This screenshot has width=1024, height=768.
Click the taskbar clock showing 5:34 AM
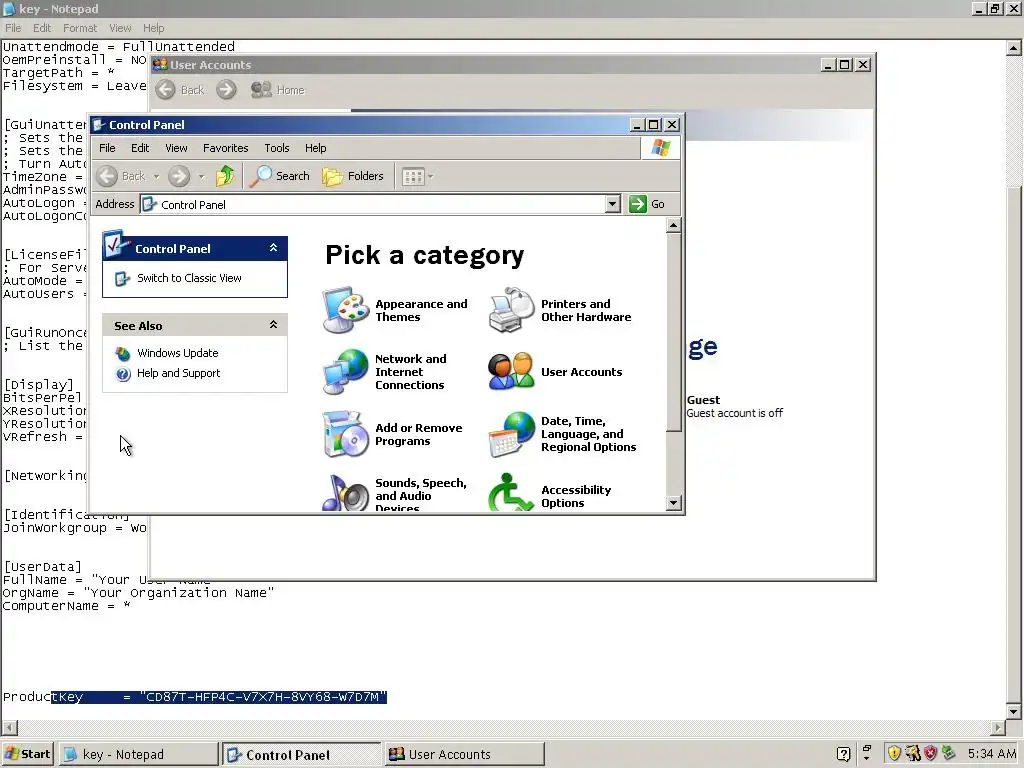(x=991, y=754)
